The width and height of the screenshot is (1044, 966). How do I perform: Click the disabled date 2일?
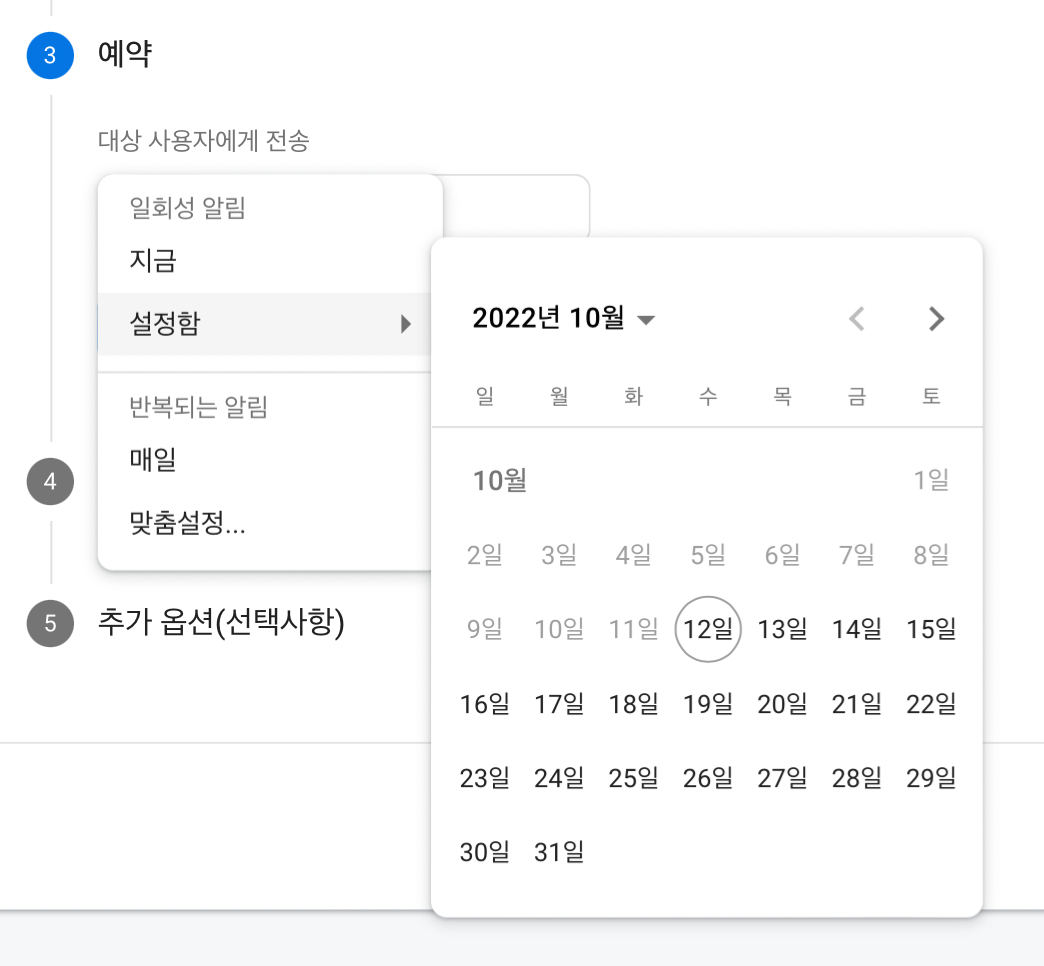click(x=485, y=555)
